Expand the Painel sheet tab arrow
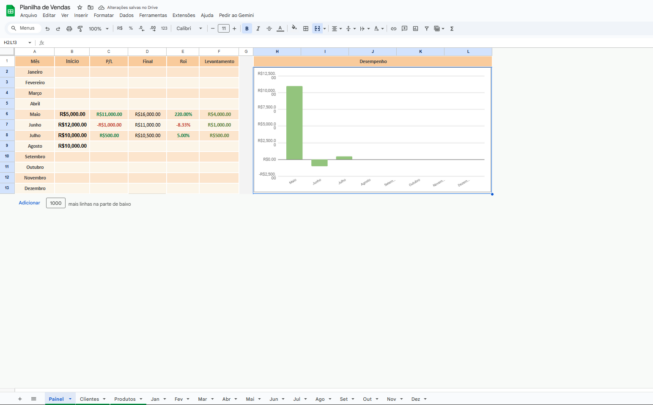This screenshot has height=405, width=653. point(69,399)
